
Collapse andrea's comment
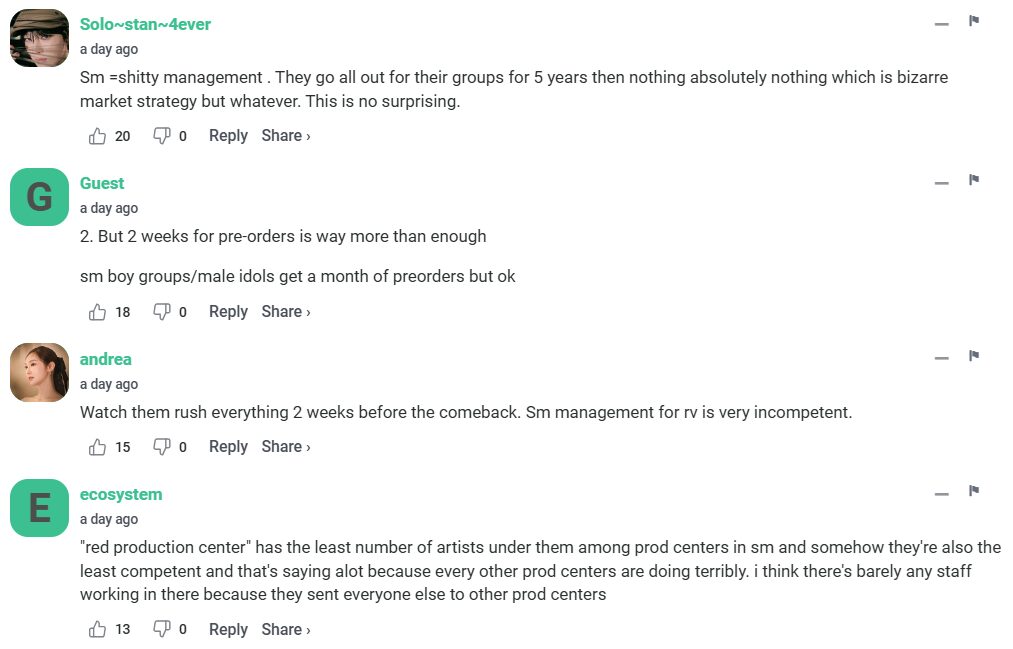pos(941,358)
